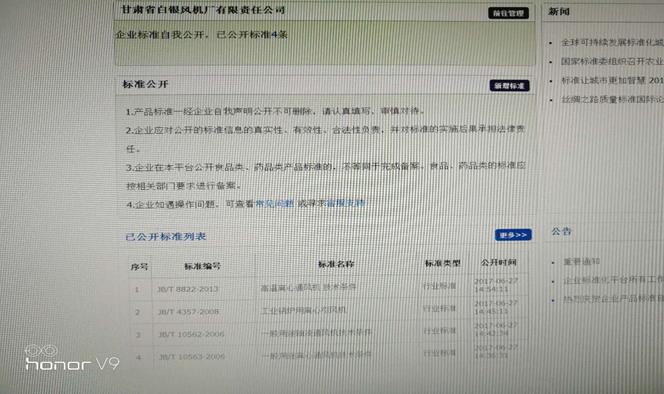Click text 企业标准自我公开，已公开标准4条

[202, 34]
